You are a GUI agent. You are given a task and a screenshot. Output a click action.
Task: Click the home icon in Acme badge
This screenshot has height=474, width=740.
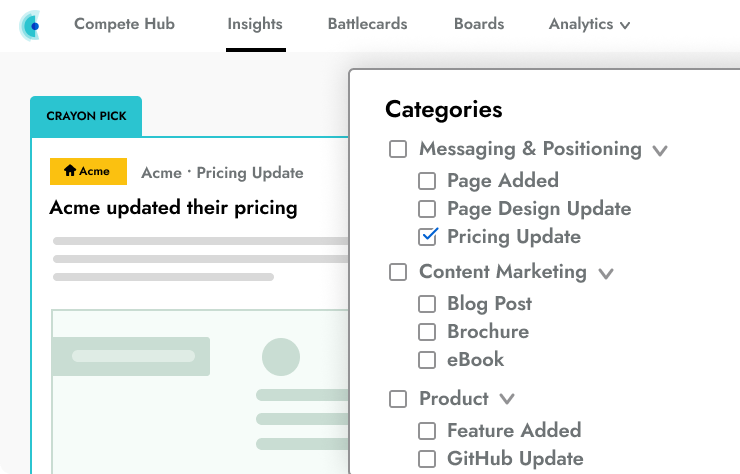click(69, 171)
